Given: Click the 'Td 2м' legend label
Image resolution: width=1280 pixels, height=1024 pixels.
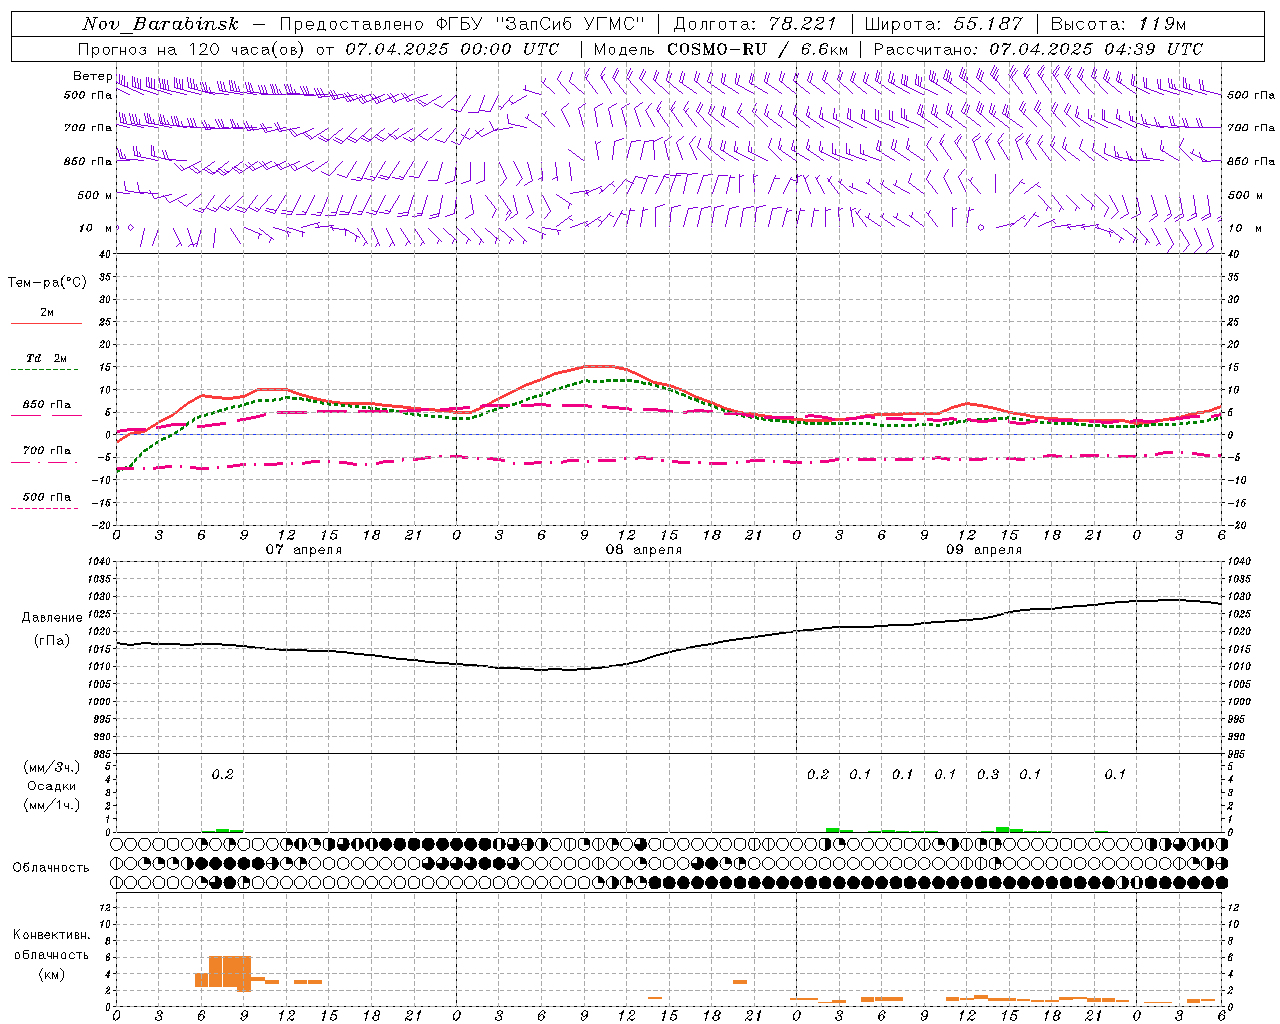Looking at the screenshot, I should tap(47, 358).
